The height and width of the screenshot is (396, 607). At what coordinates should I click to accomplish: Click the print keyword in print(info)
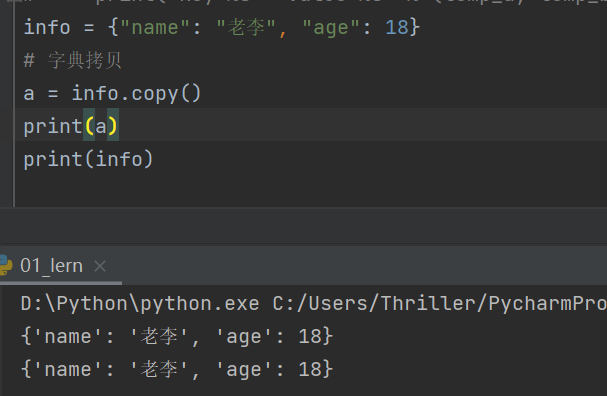tap(53, 159)
